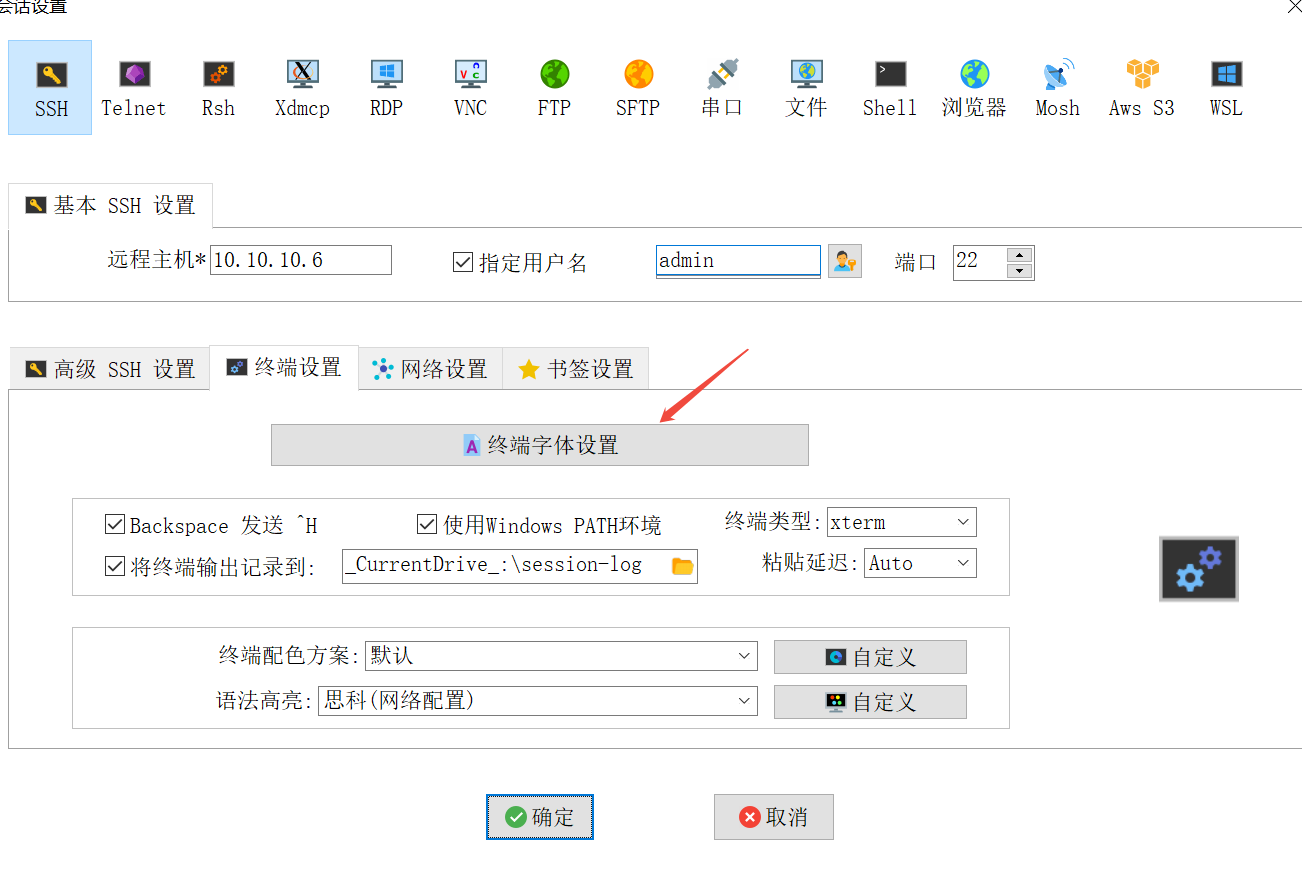Open the 终端配色方案 dropdown

click(744, 655)
